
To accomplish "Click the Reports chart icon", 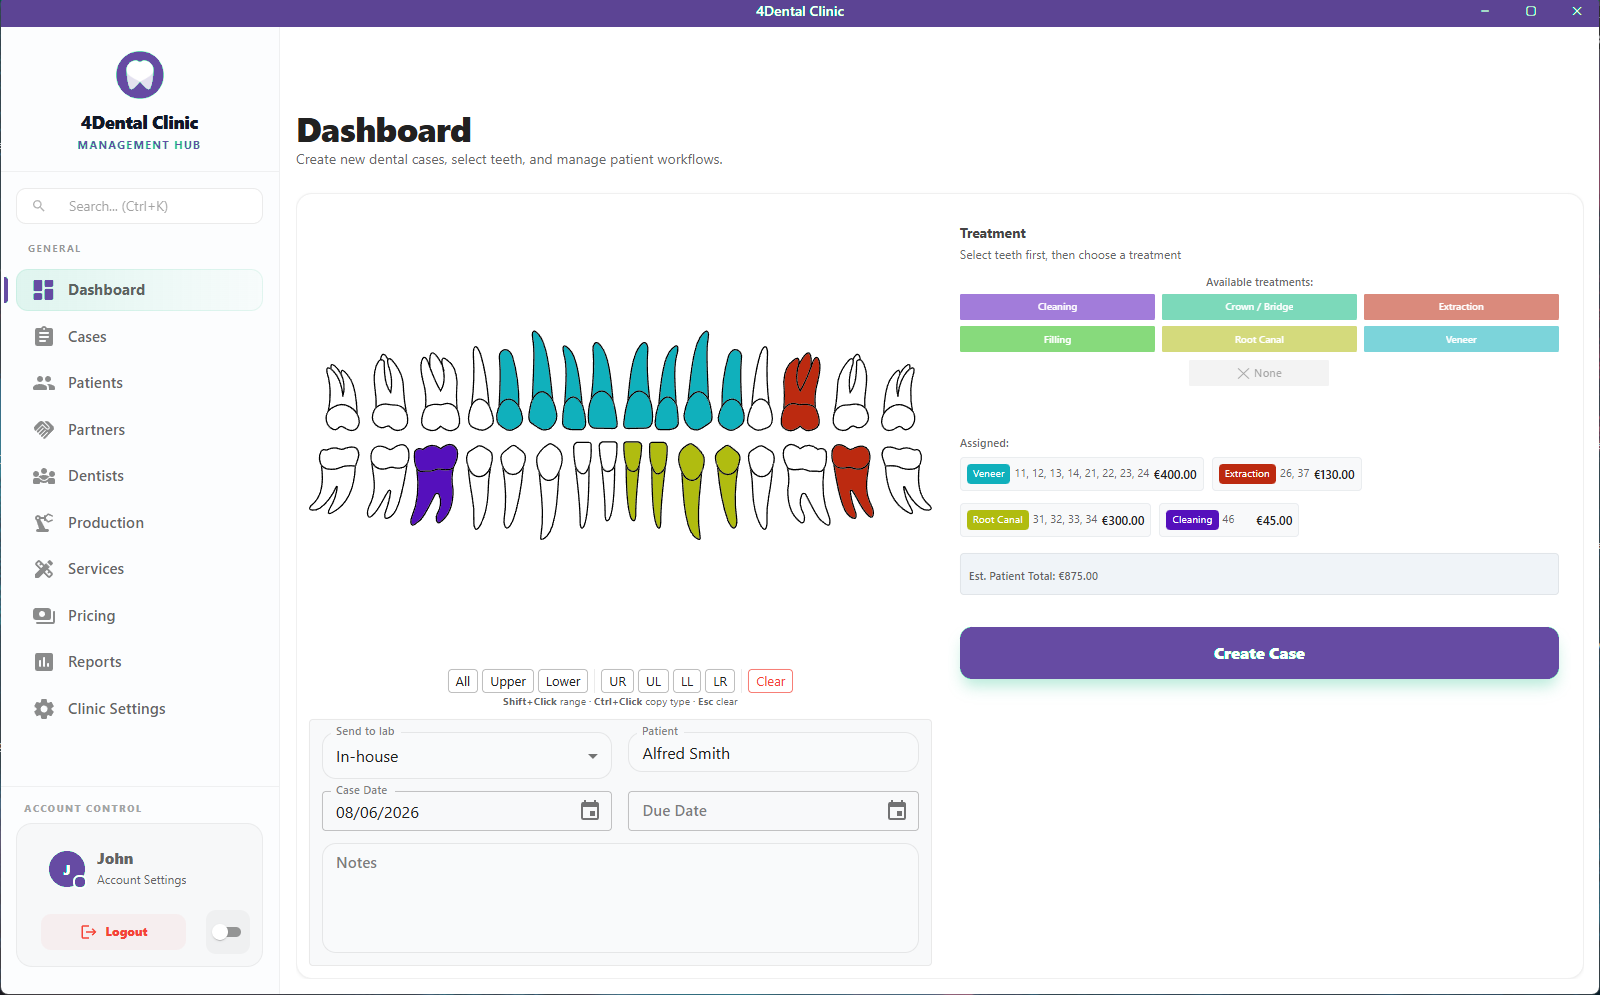I will pos(44,662).
